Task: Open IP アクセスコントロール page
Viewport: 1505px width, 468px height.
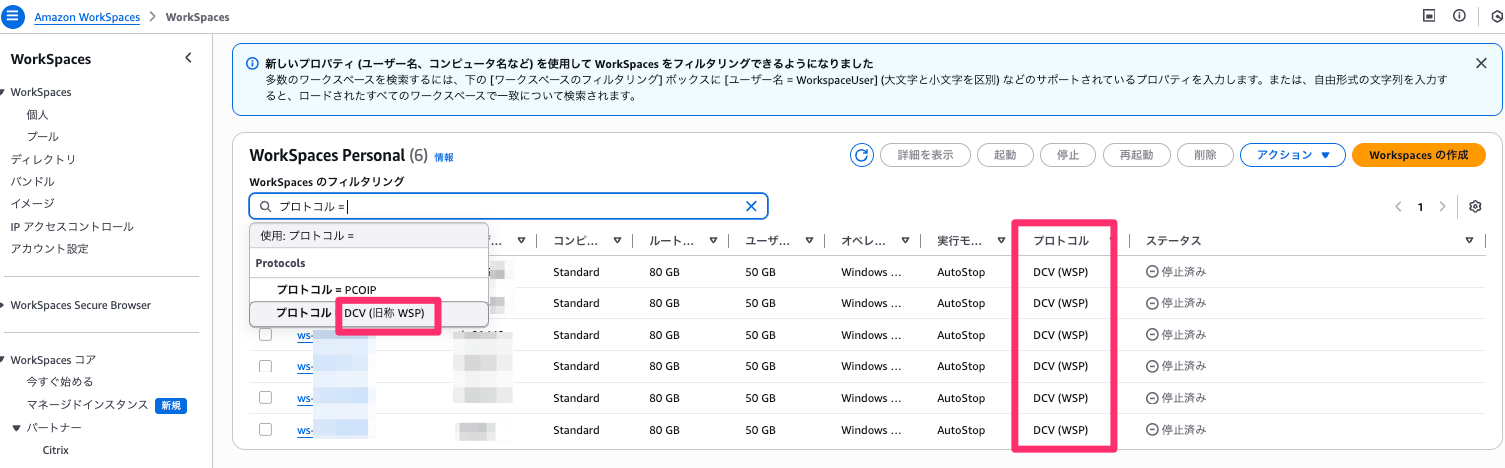Action: [72, 226]
